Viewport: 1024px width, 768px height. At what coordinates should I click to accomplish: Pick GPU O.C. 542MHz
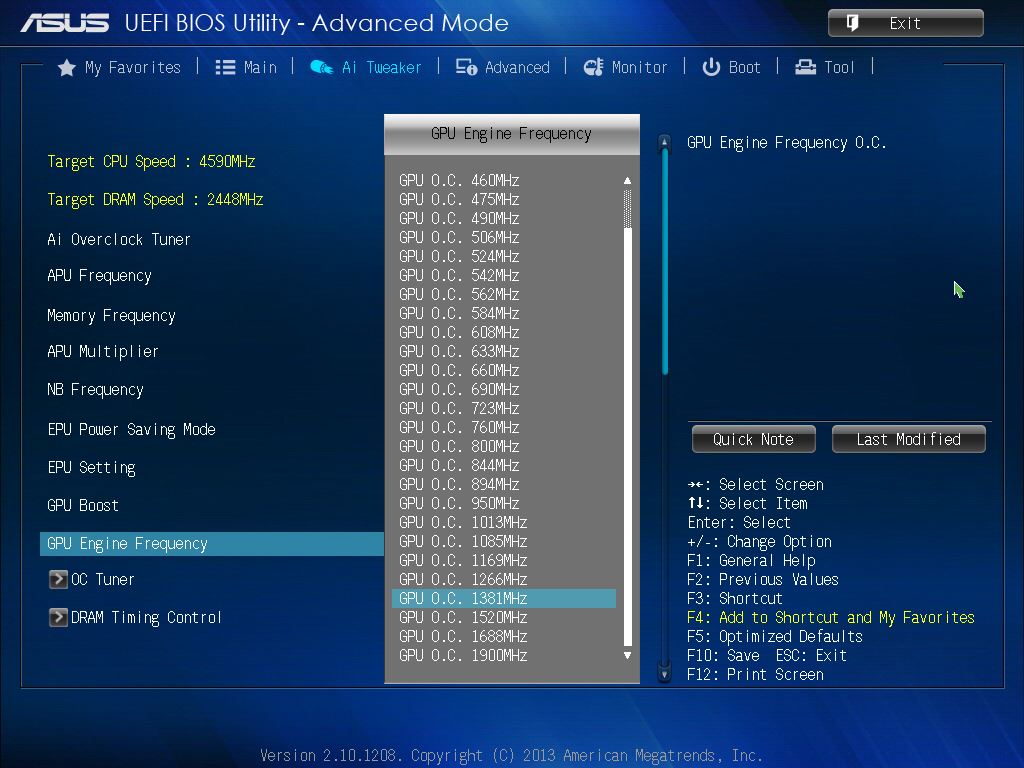coord(459,275)
